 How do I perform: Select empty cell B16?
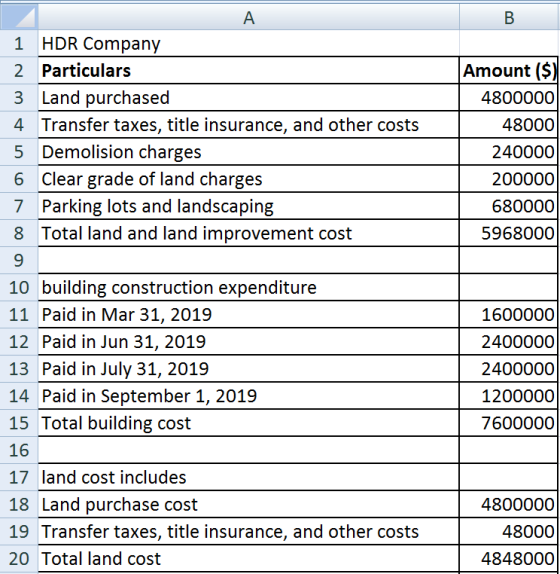509,450
